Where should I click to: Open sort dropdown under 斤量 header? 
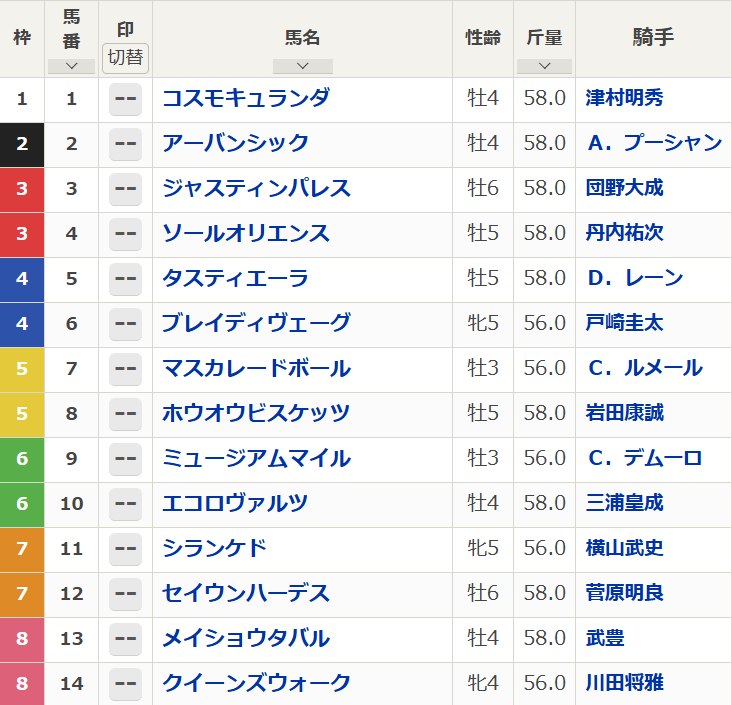click(544, 66)
